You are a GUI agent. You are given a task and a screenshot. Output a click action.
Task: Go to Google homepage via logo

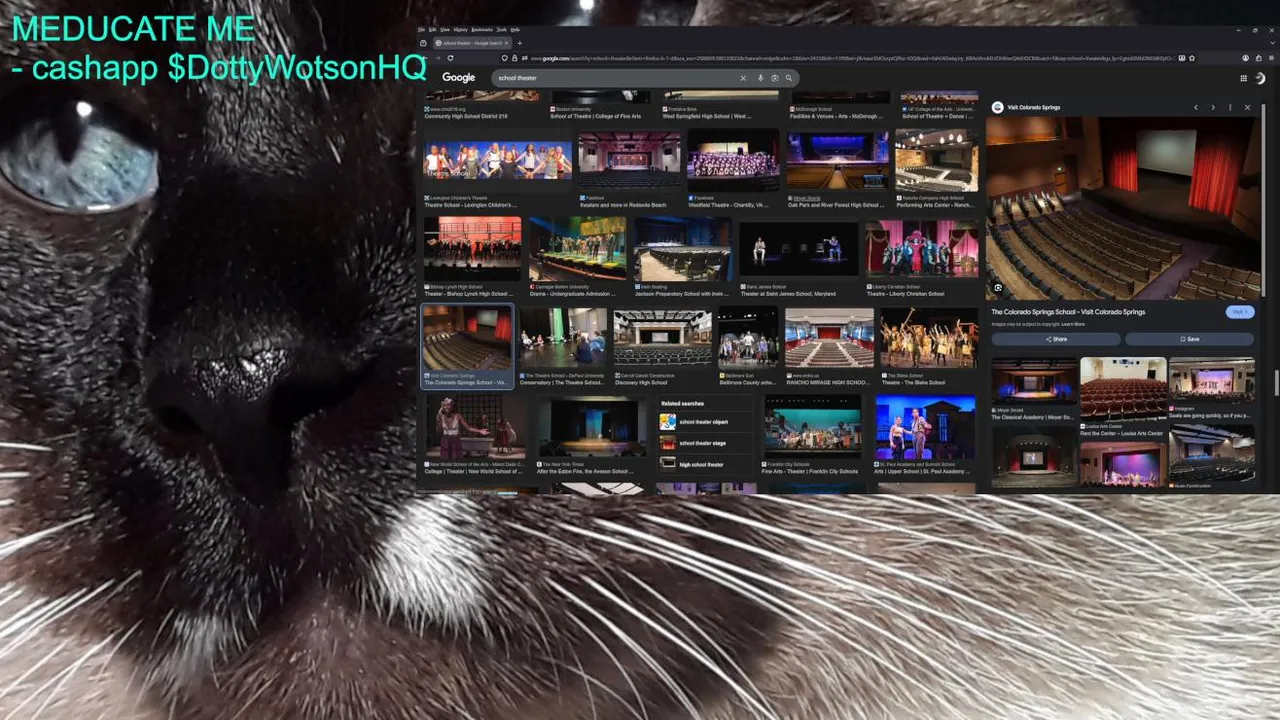click(x=459, y=78)
